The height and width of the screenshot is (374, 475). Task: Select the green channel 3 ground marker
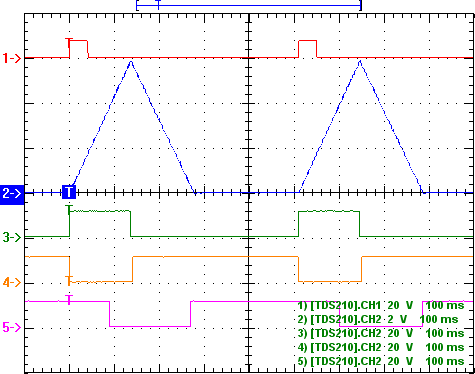point(12,237)
